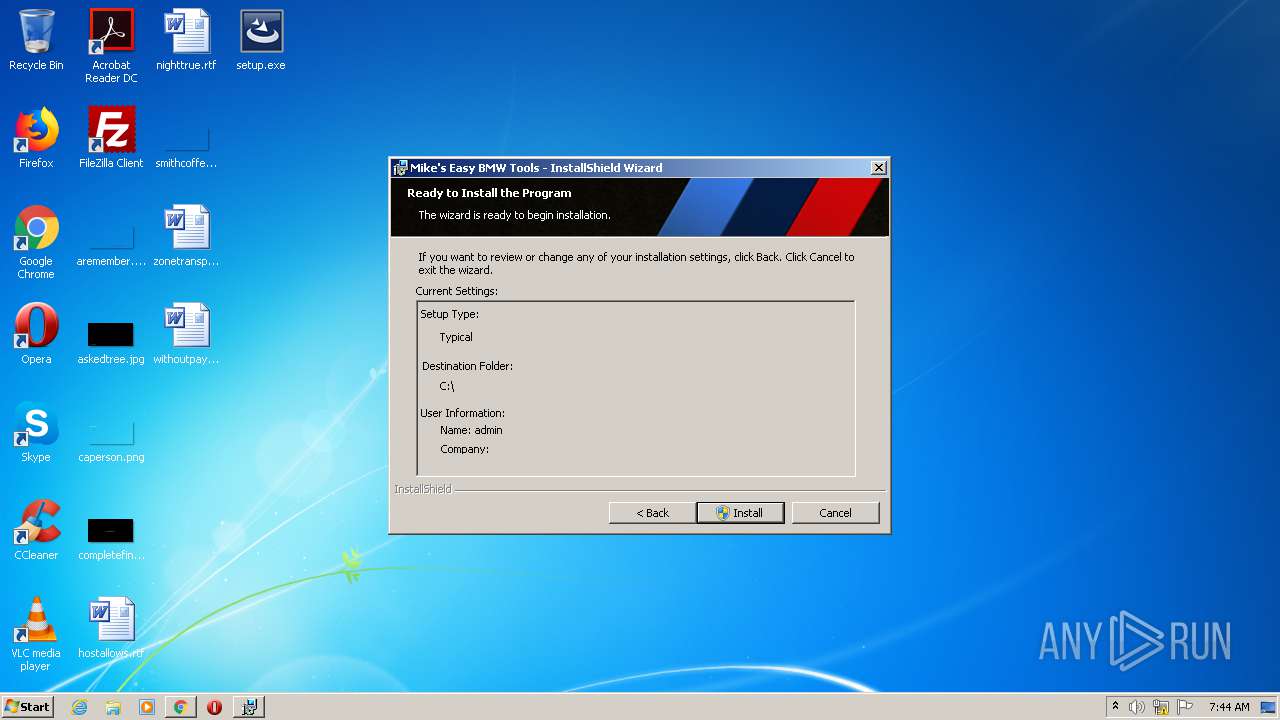Open the network tray icon
The image size is (1280, 720).
click(x=1161, y=707)
